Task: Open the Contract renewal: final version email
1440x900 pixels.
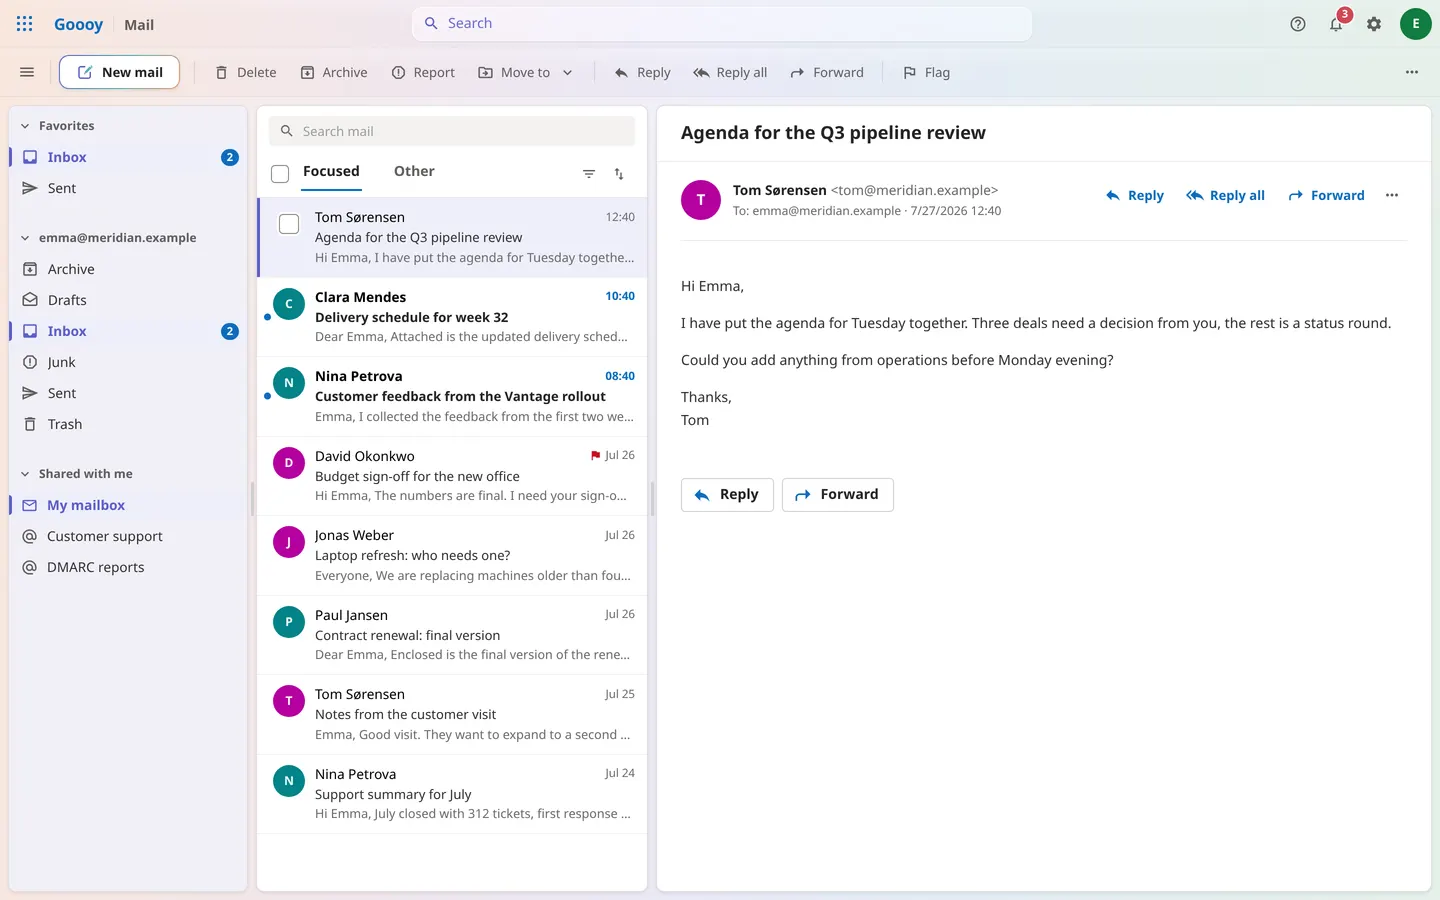Action: (x=452, y=635)
